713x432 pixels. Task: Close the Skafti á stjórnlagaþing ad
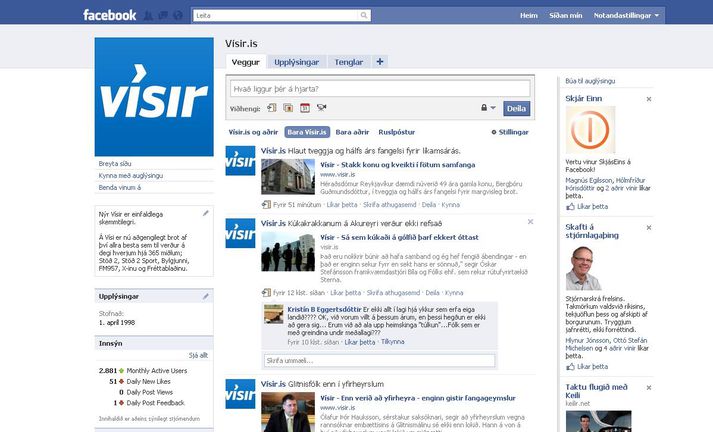tap(649, 227)
